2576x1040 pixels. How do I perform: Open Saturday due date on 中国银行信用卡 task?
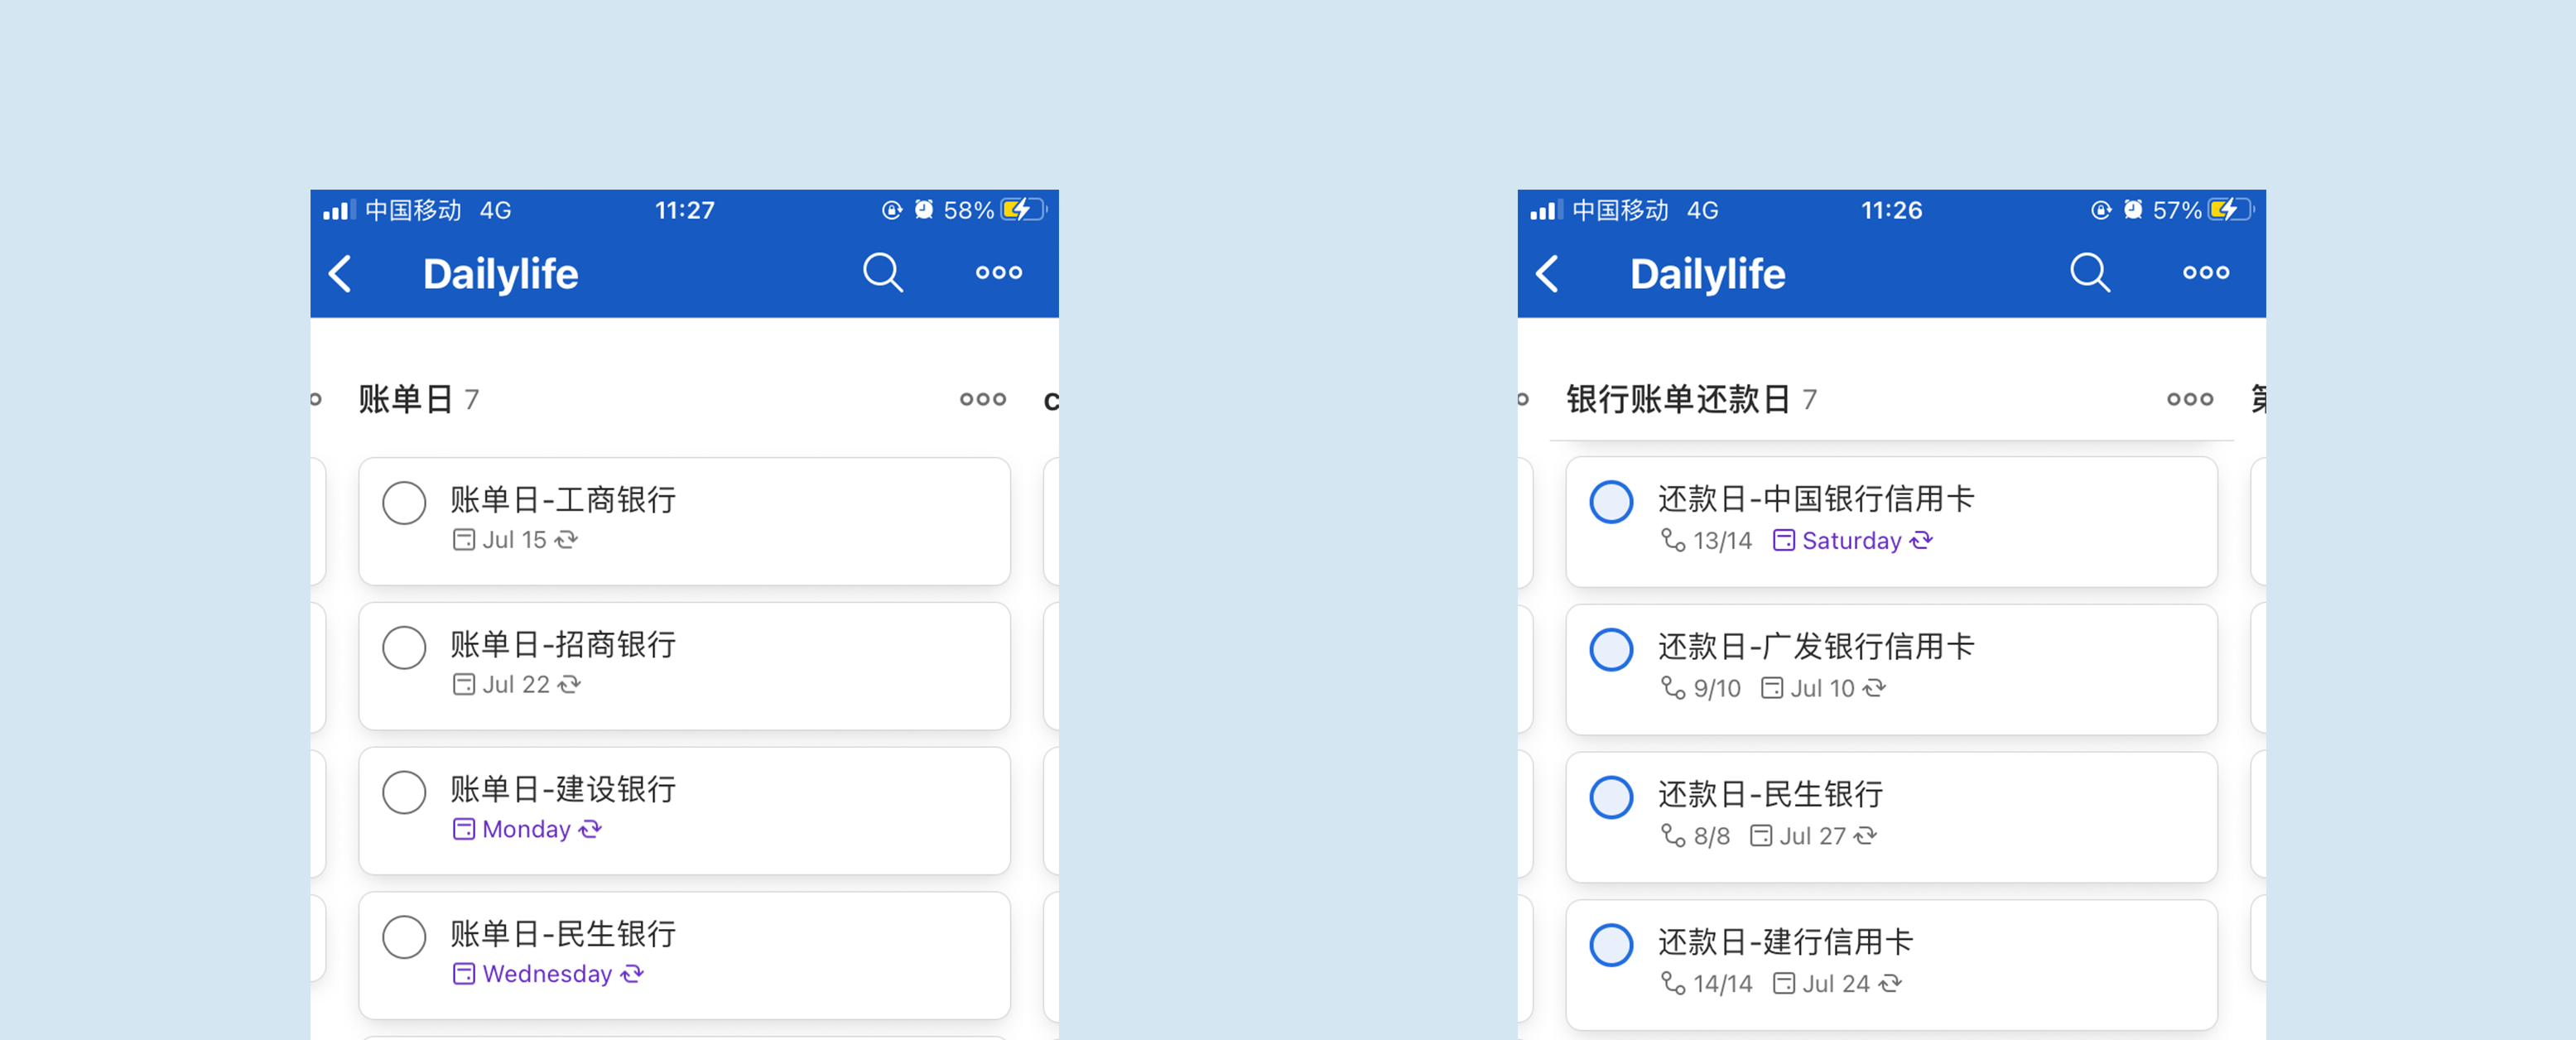click(1850, 541)
